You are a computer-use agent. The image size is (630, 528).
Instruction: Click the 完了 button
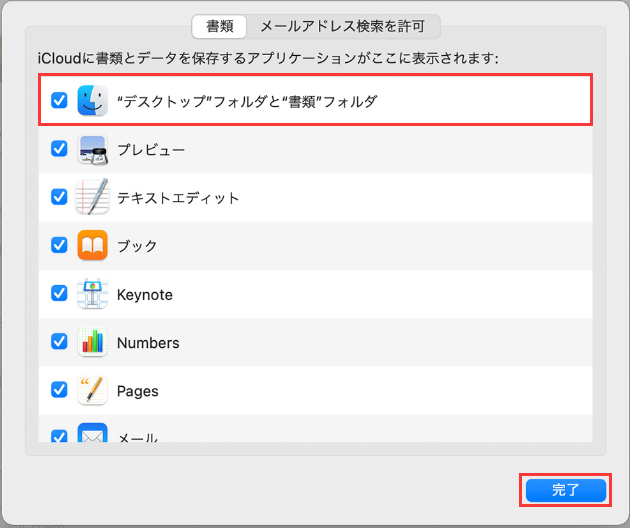click(566, 490)
